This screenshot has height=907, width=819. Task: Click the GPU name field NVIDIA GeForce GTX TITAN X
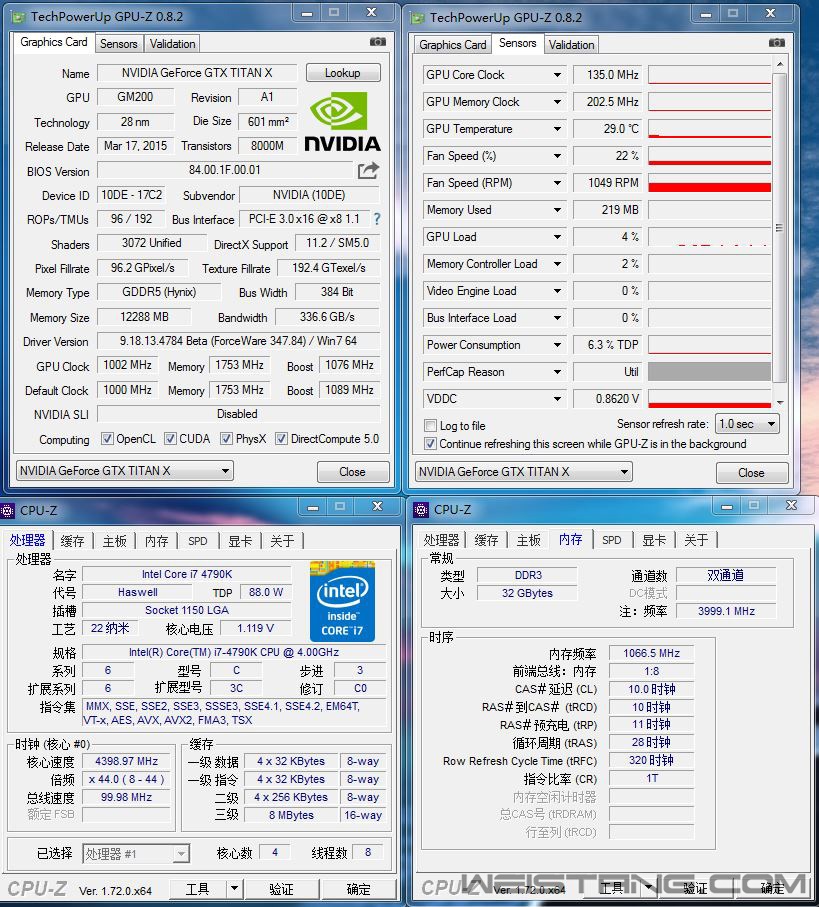[197, 73]
